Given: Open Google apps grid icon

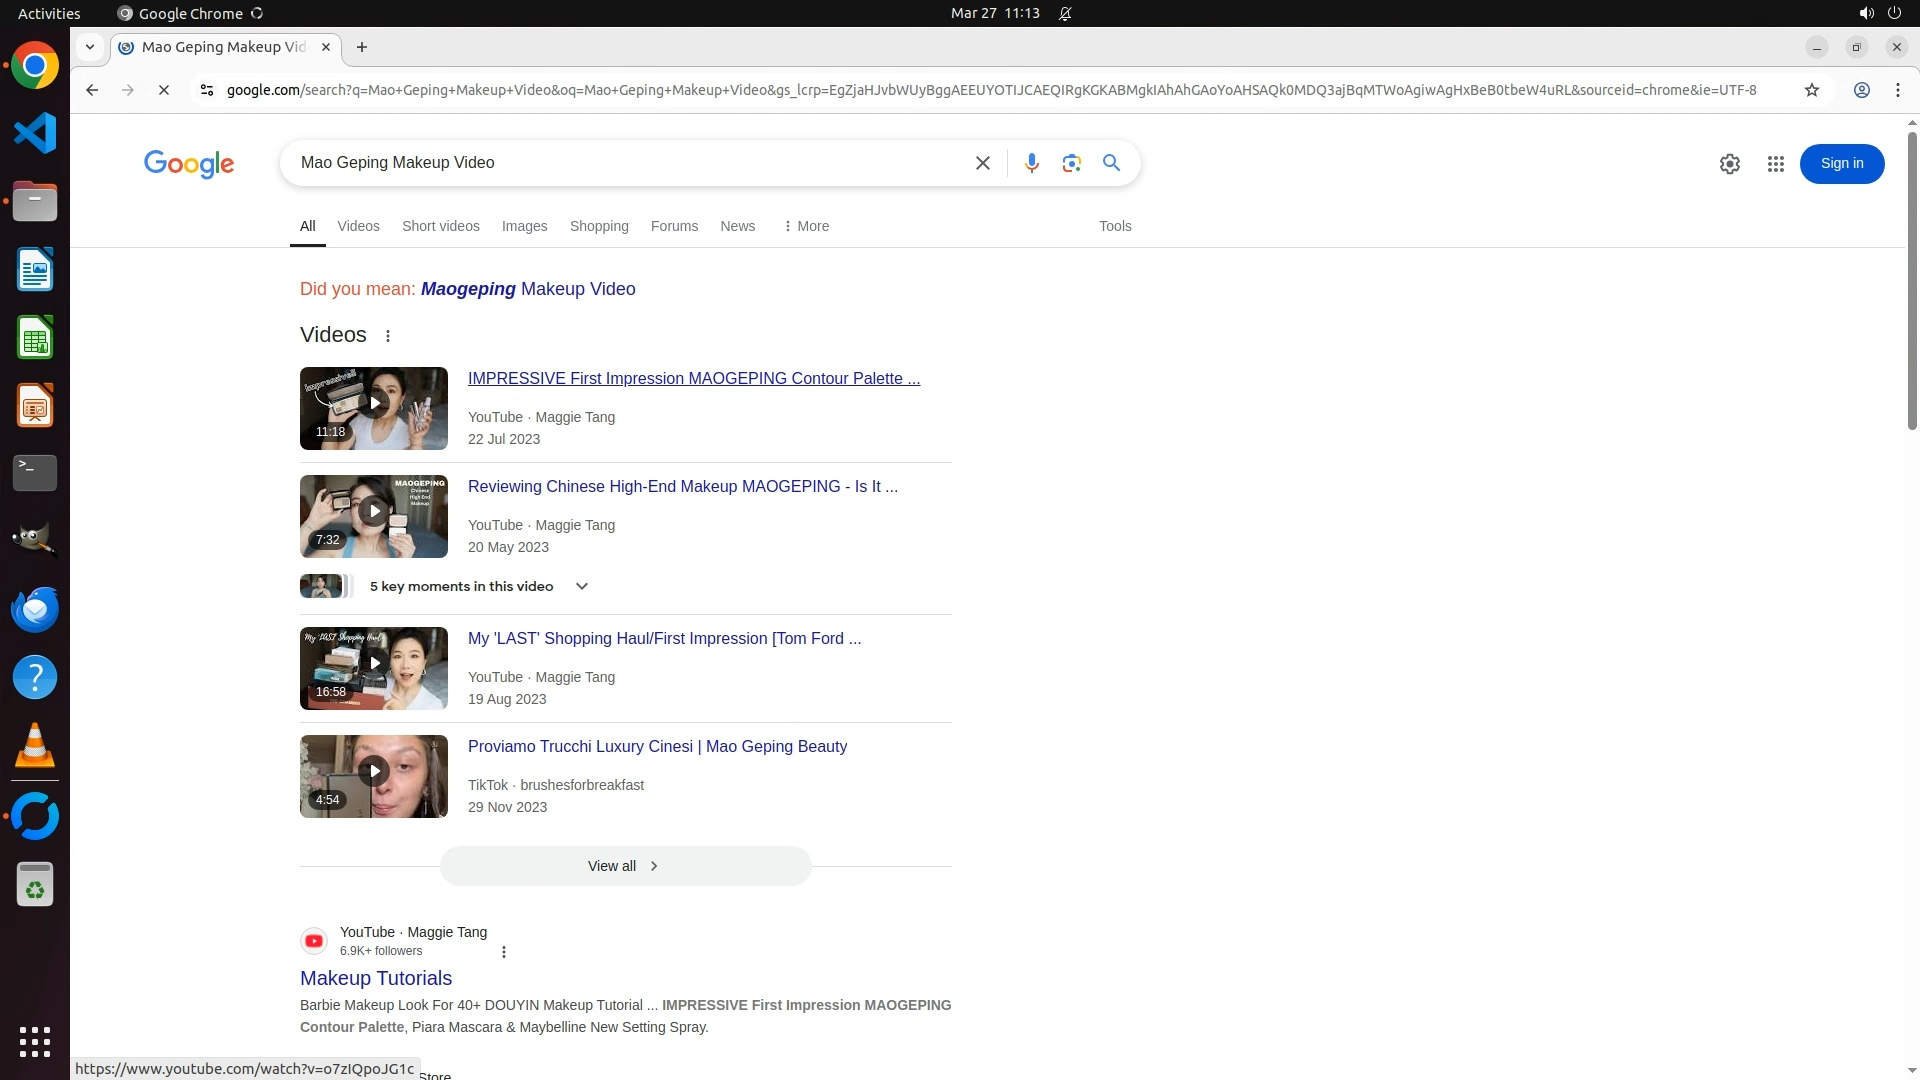Looking at the screenshot, I should point(1775,164).
